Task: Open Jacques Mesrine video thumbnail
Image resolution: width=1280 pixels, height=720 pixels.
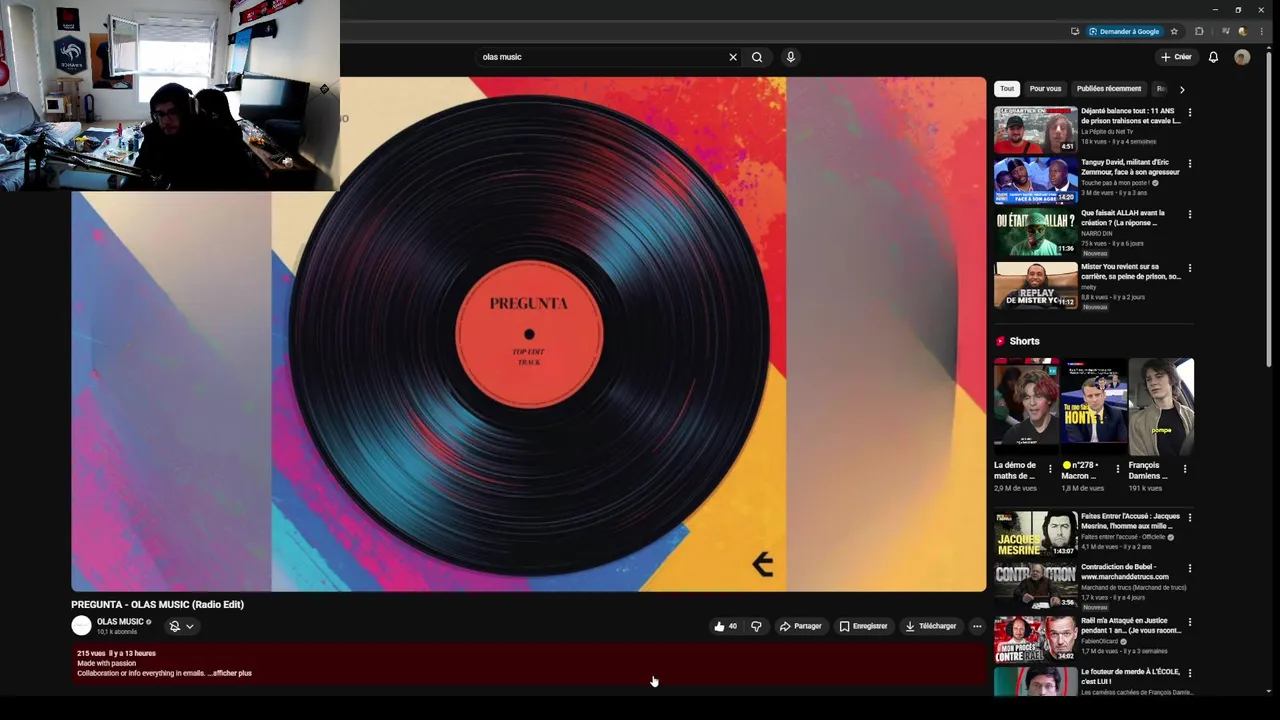Action: tap(1035, 534)
